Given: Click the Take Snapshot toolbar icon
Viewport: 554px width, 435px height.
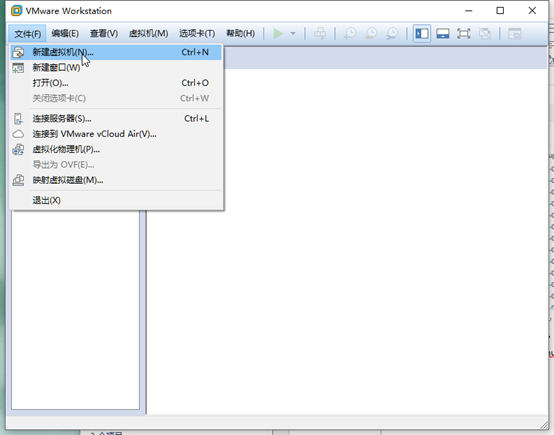Looking at the screenshot, I should (x=350, y=34).
